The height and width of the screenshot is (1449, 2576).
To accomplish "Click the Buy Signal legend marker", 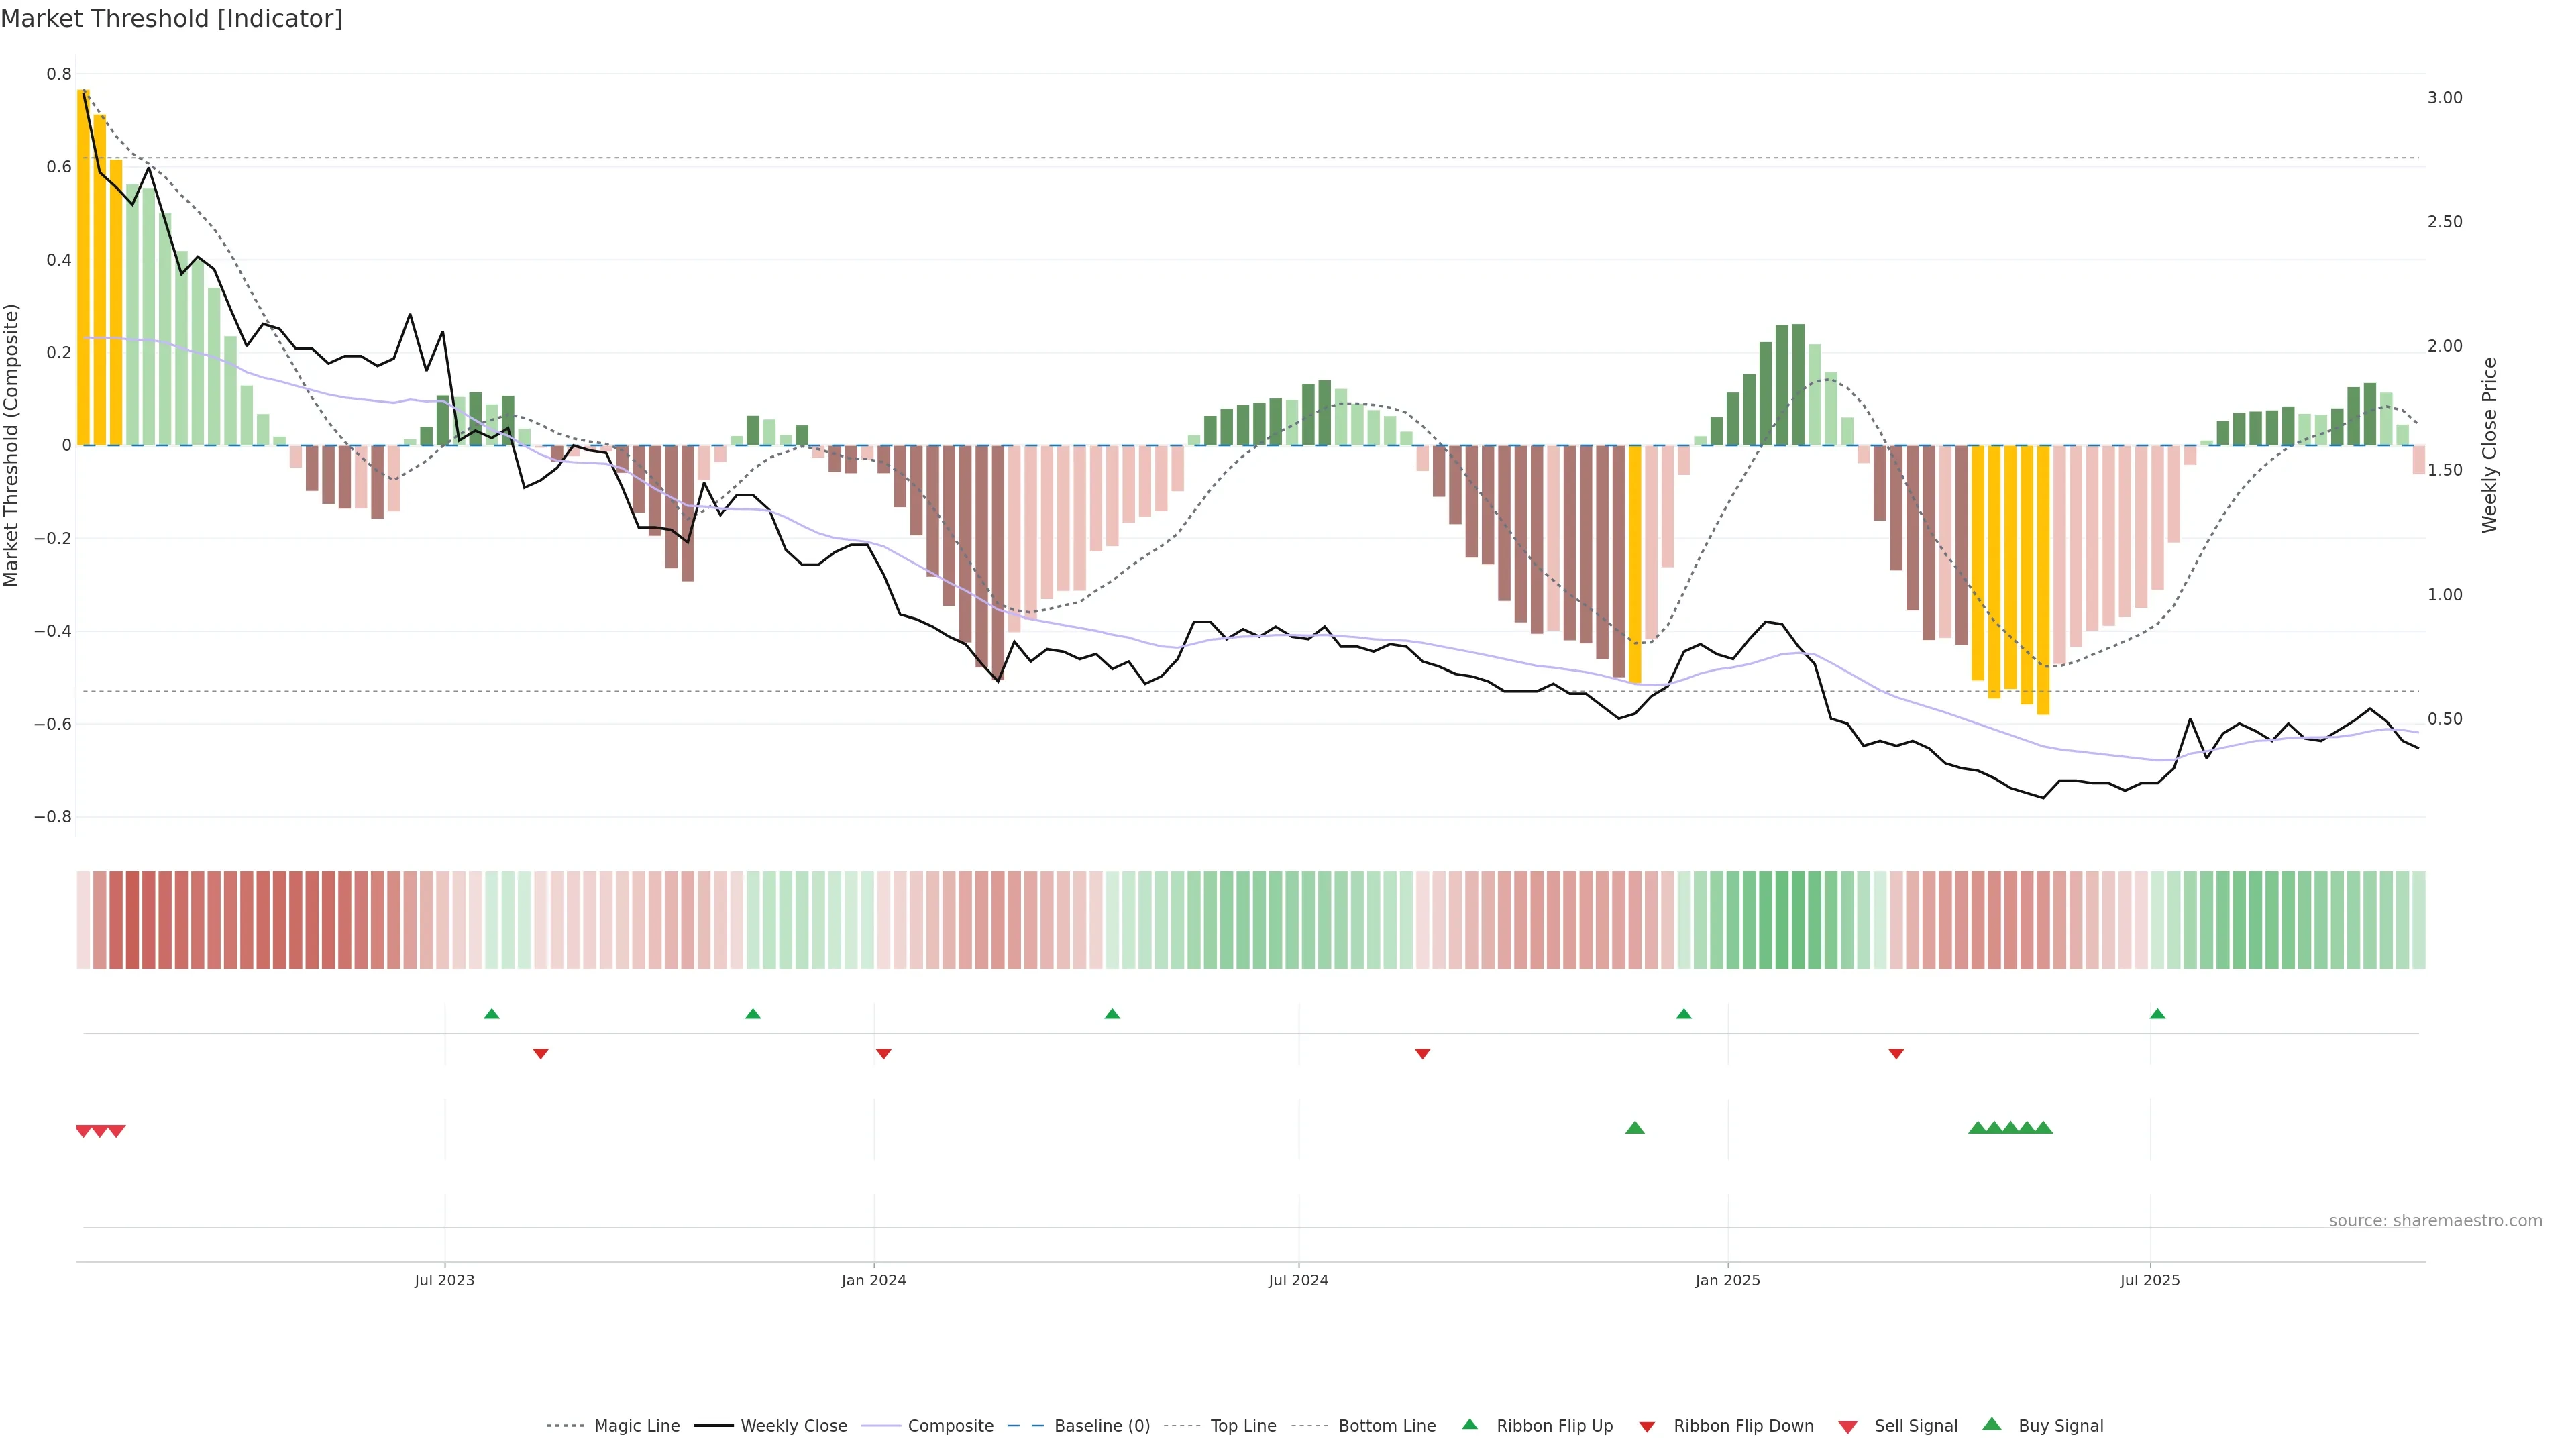I will [x=1992, y=1424].
